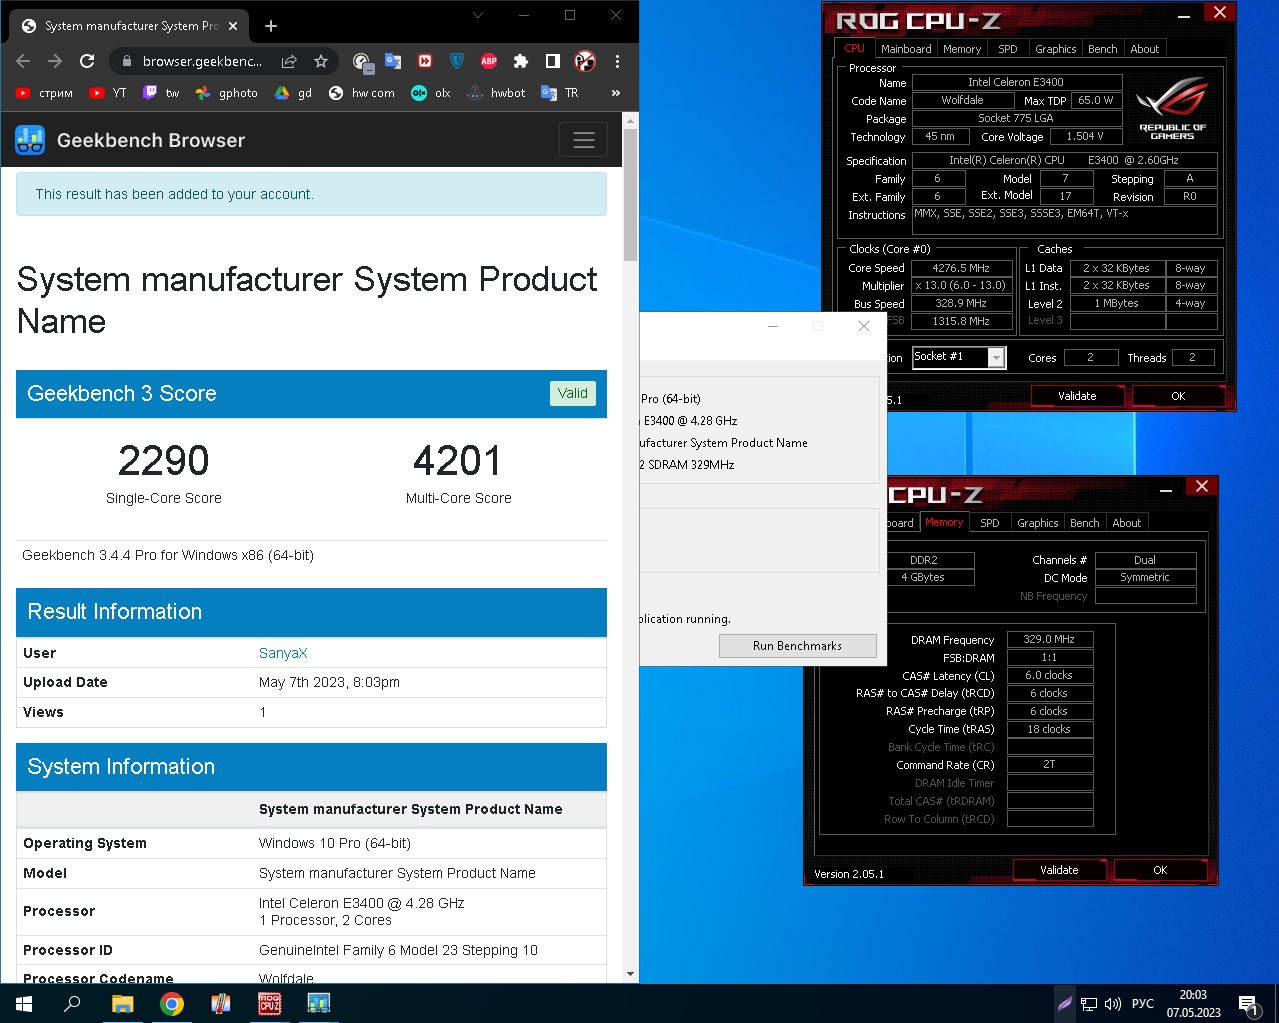Click Validate in the top CPU-Z window
The width and height of the screenshot is (1279, 1023).
pos(1077,396)
